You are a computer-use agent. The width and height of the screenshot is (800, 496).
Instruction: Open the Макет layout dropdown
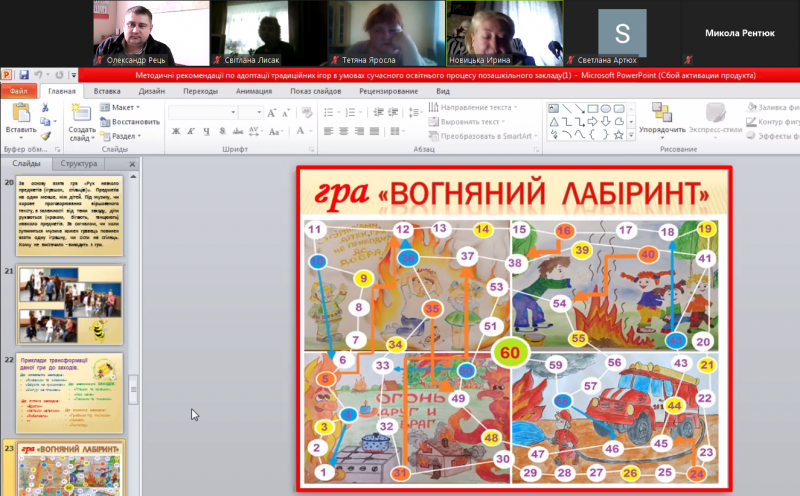[x=120, y=107]
